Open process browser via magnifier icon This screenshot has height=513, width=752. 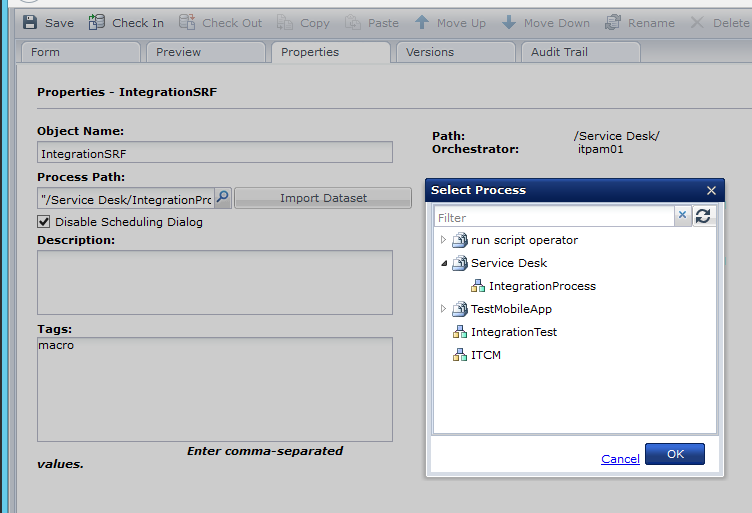[223, 198]
